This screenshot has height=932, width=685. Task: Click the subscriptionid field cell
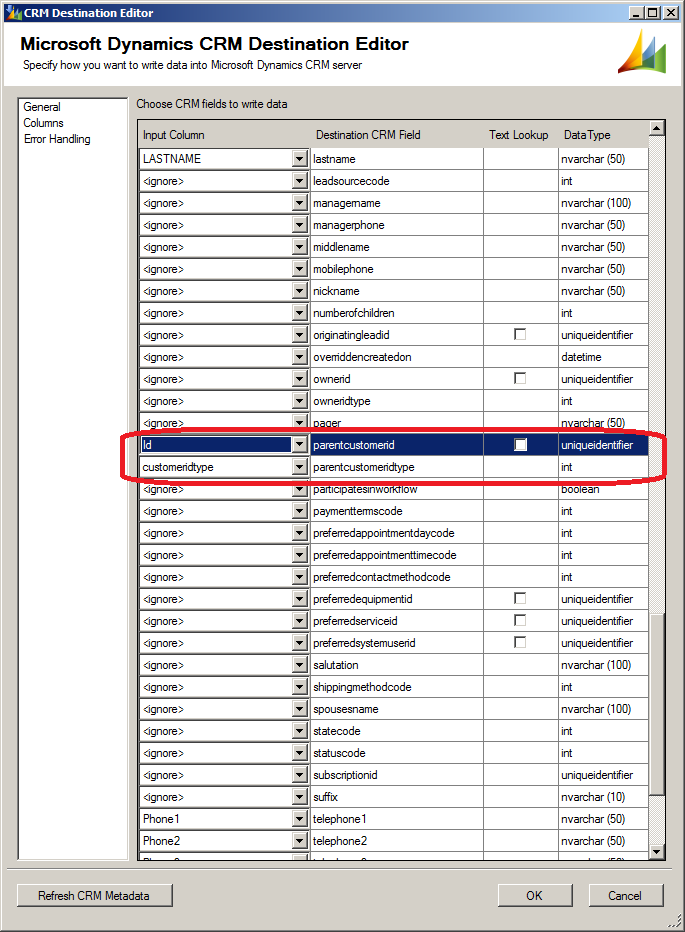(397, 774)
